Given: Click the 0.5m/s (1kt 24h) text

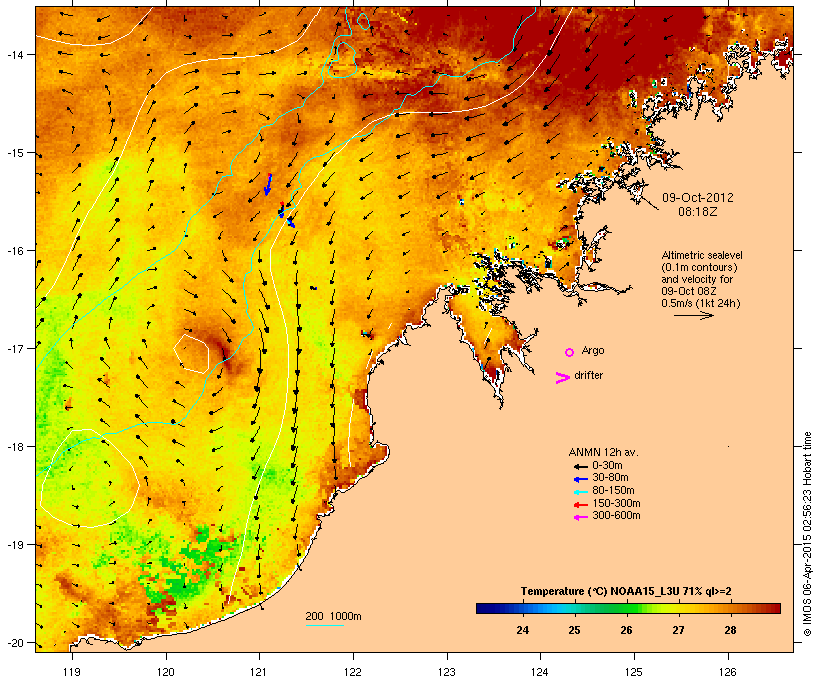Looking at the screenshot, I should click(701, 303).
